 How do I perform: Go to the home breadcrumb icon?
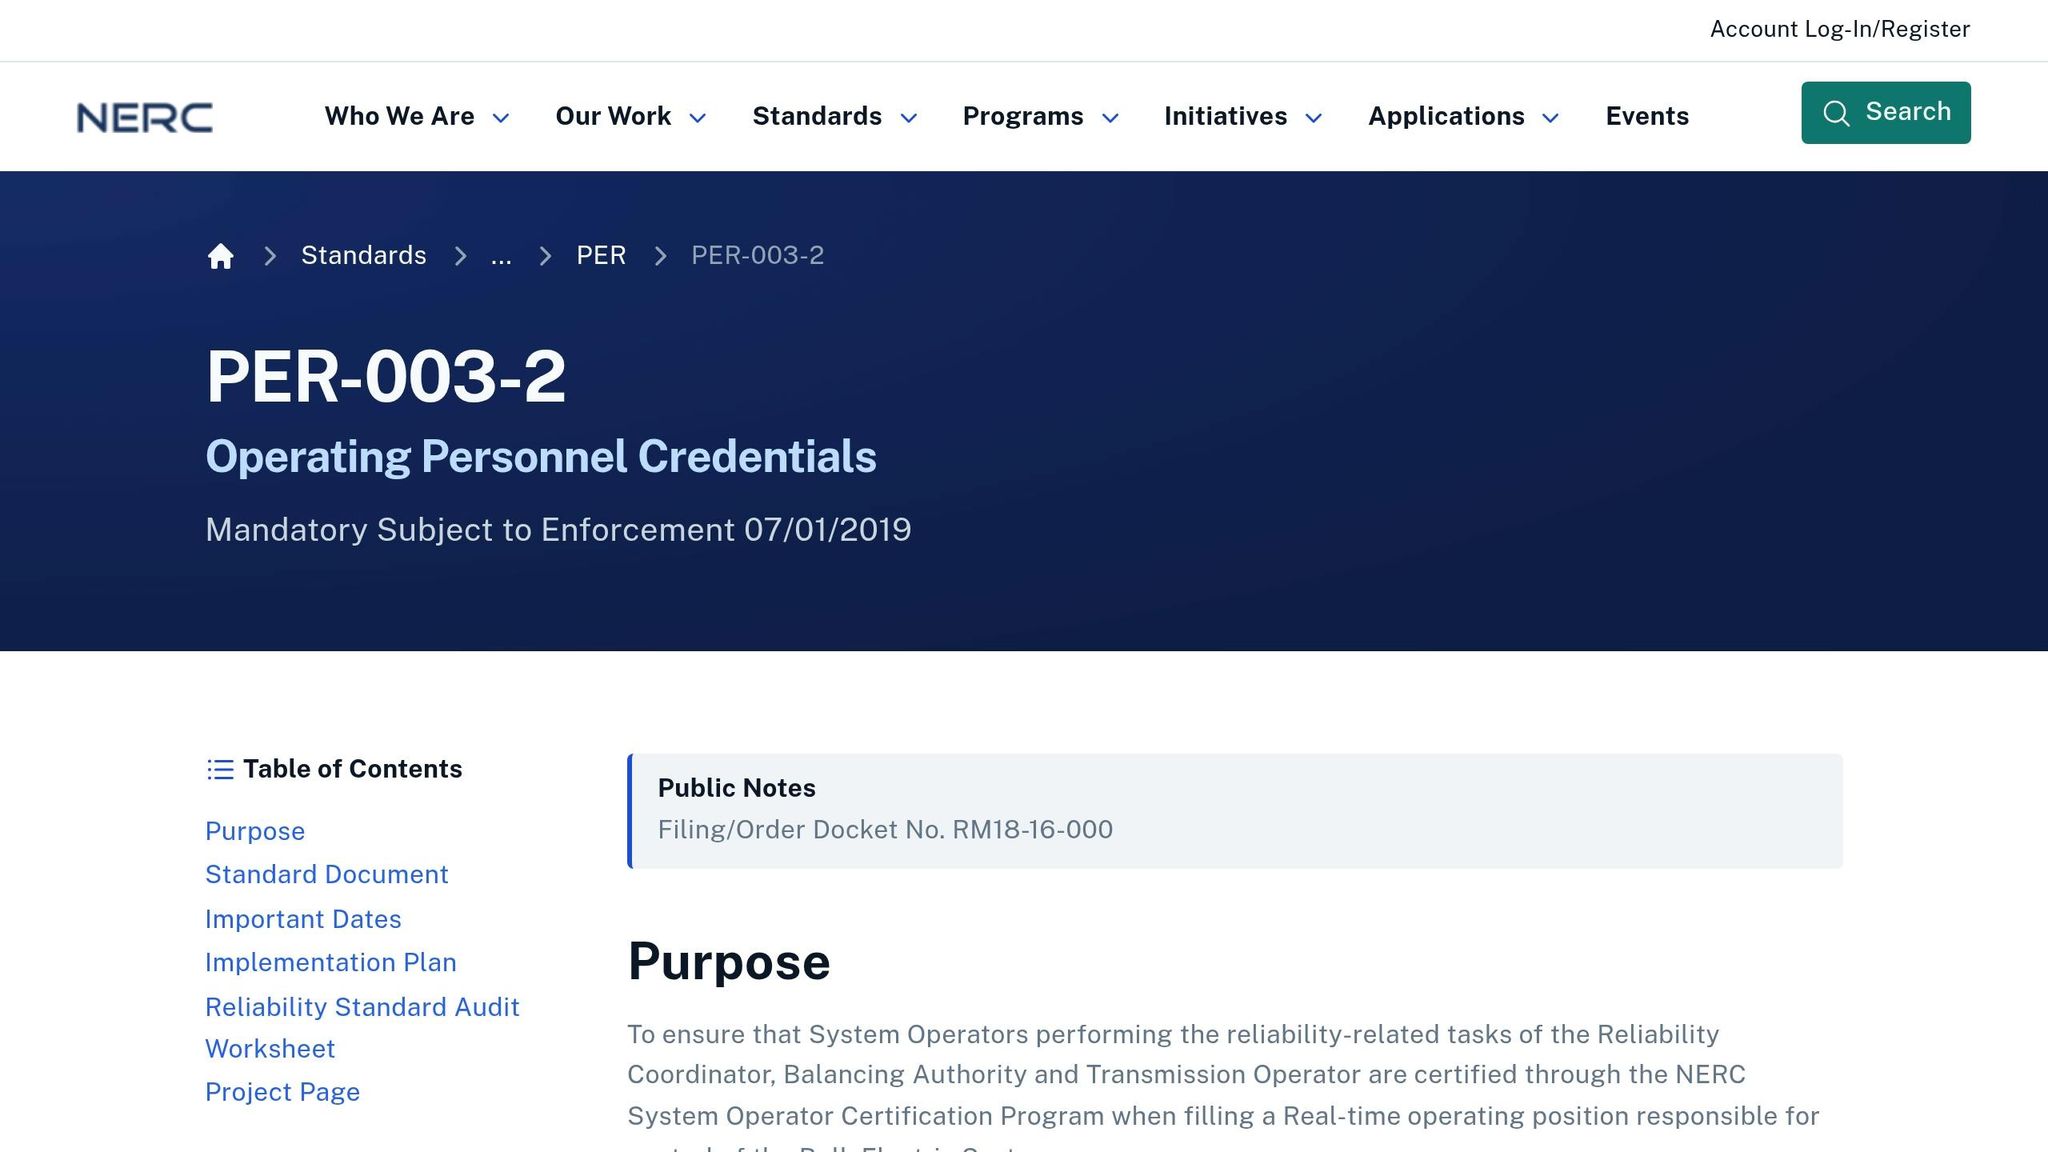click(x=220, y=256)
